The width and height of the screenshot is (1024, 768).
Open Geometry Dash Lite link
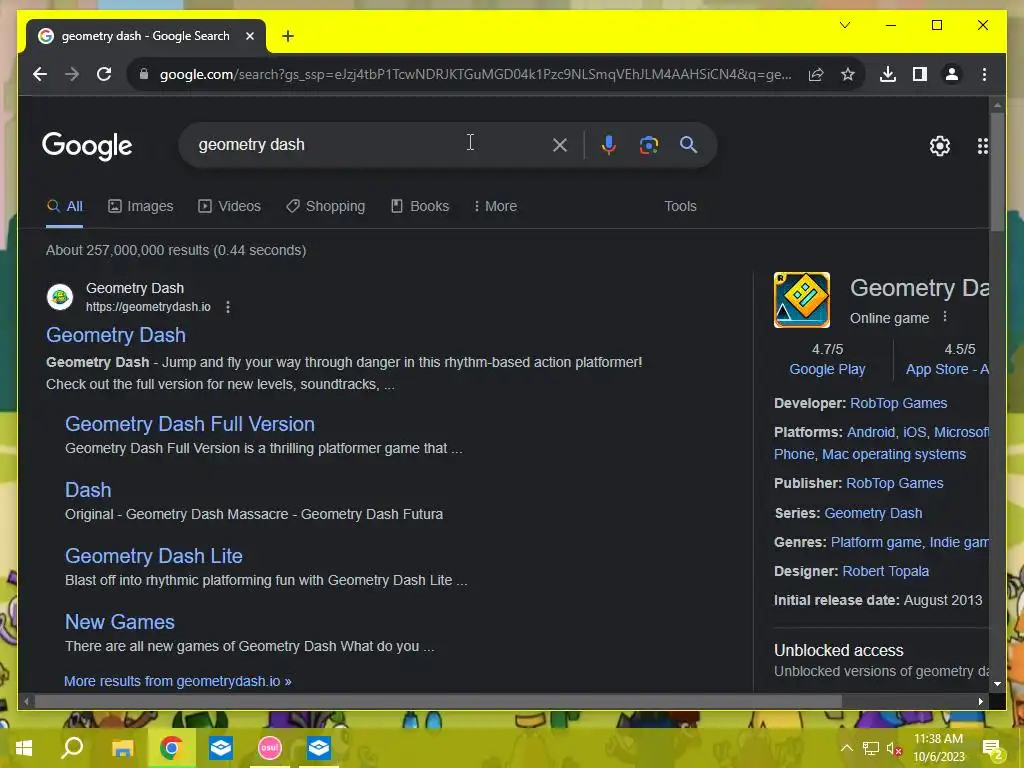click(x=153, y=556)
